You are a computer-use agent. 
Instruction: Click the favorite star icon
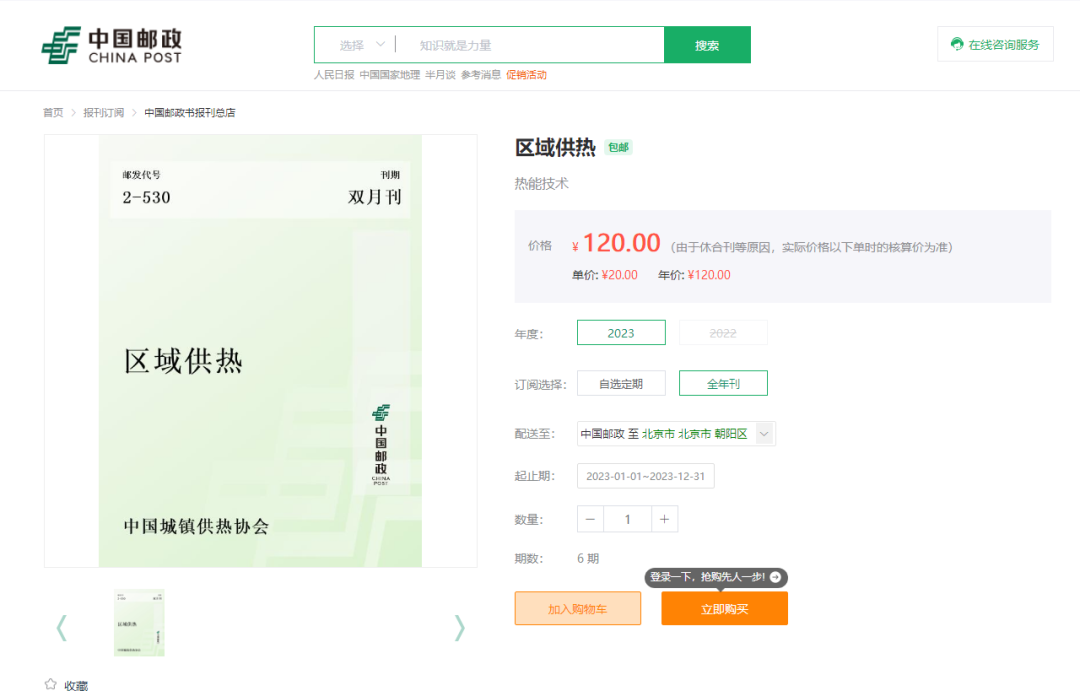[51, 684]
